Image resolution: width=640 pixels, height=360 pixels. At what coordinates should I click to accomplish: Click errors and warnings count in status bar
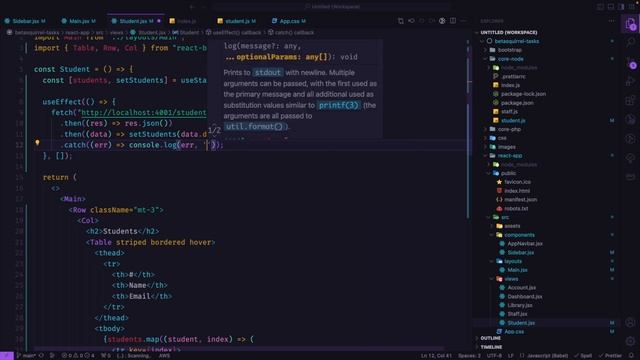click(78, 356)
